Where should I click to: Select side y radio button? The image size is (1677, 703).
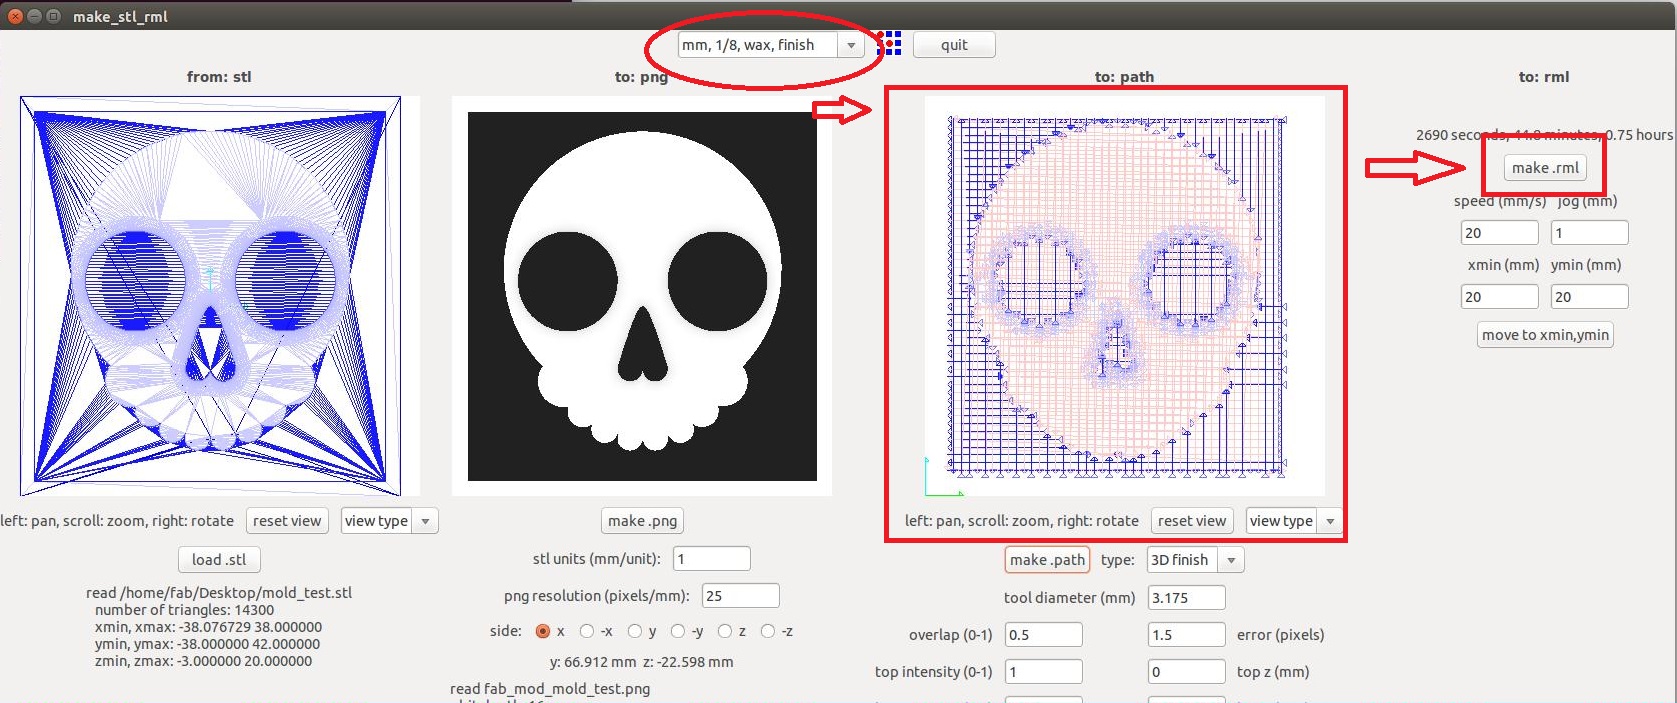pos(635,631)
